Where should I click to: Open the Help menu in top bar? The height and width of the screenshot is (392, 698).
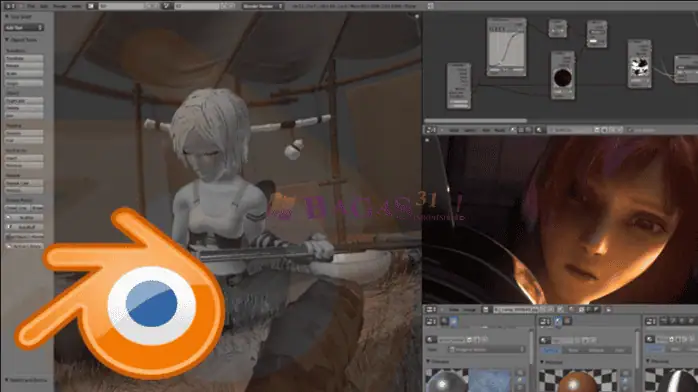pos(76,6)
